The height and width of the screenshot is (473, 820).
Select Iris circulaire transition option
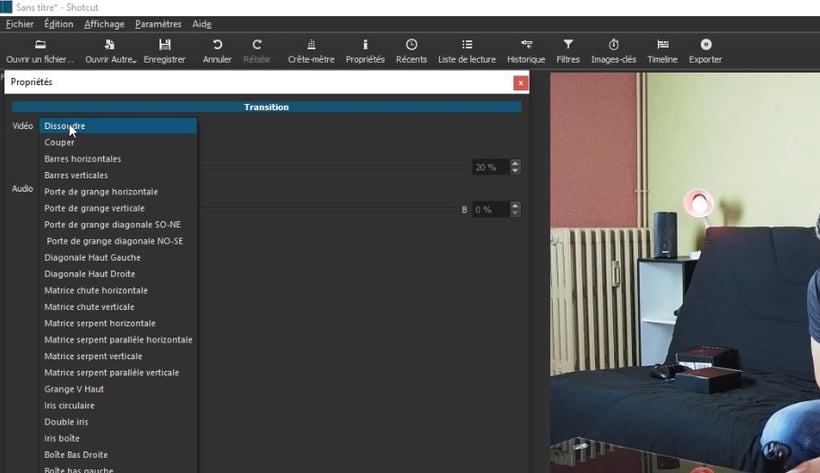[x=70, y=406]
